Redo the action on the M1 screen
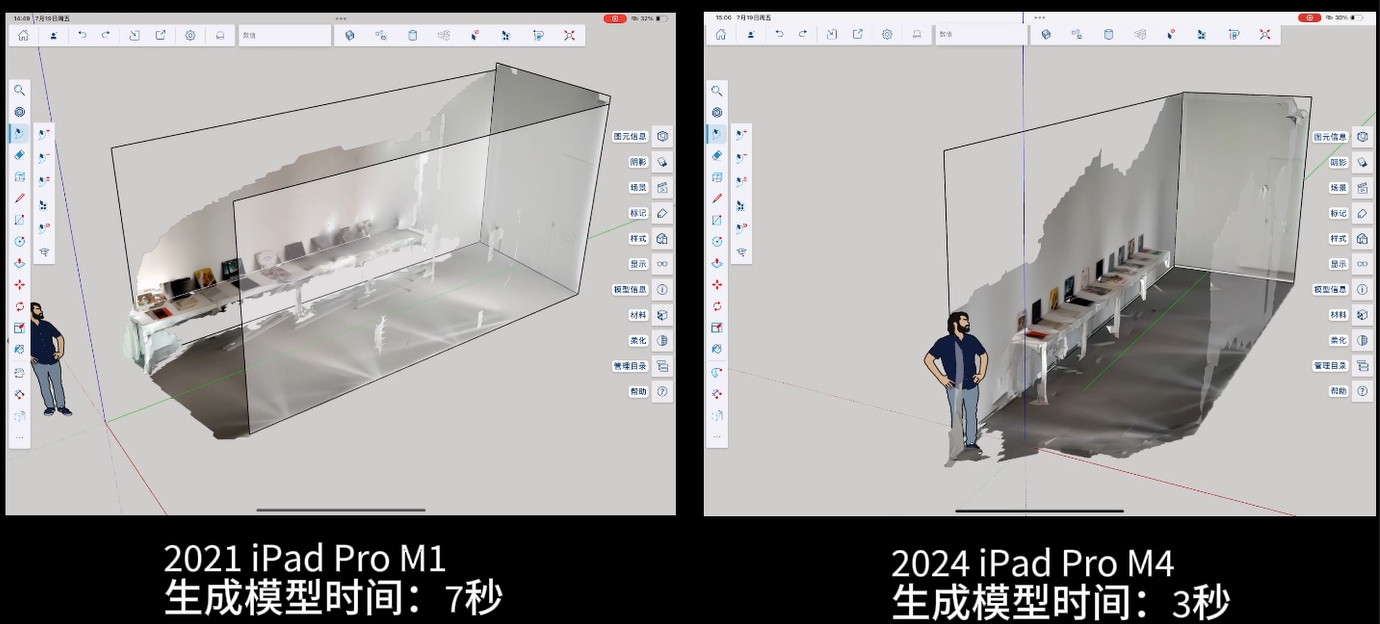This screenshot has height=624, width=1380. pos(105,35)
